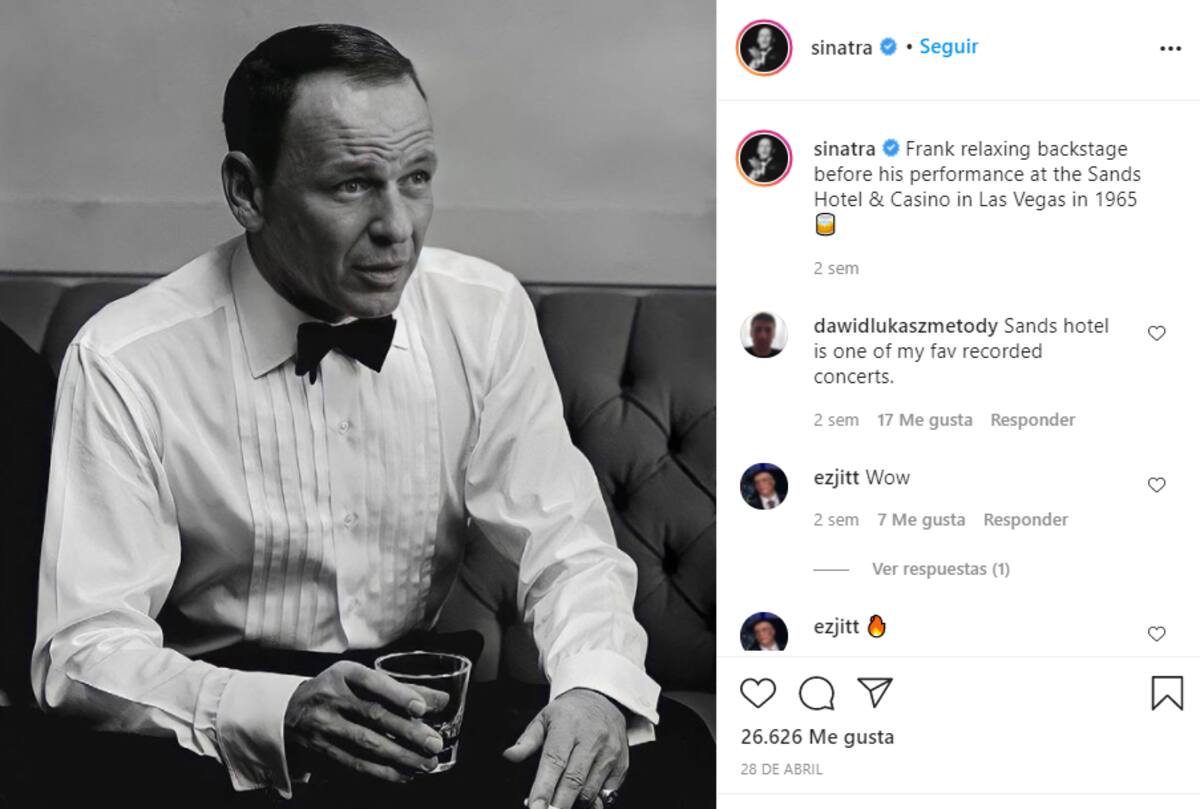The image size is (1200, 809).
Task: Visit dawidlukaszmetody's profile avatar
Action: [764, 334]
